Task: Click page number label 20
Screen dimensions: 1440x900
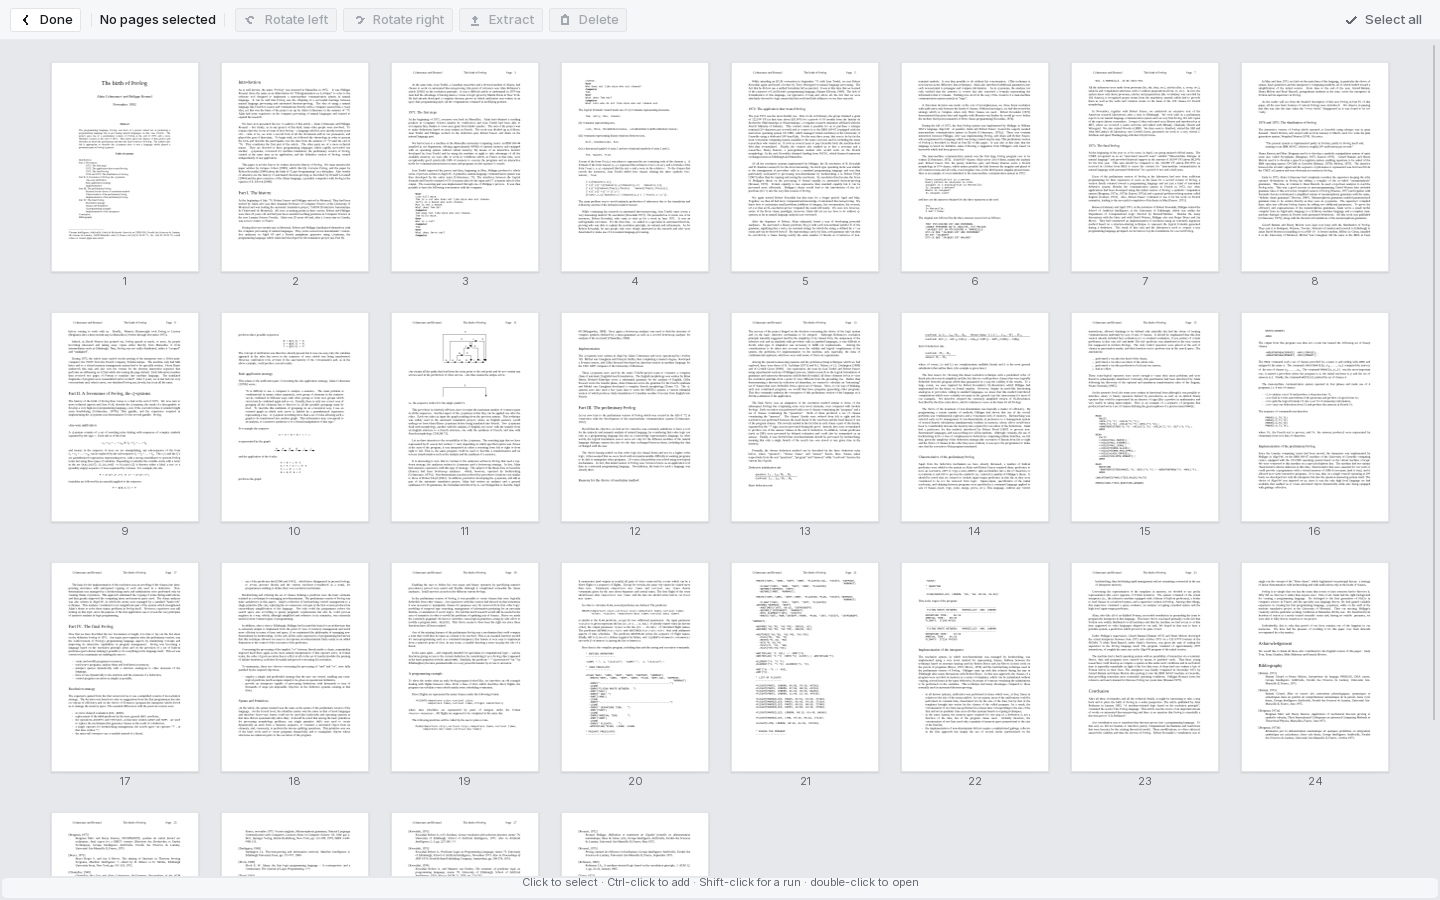Action: [635, 782]
